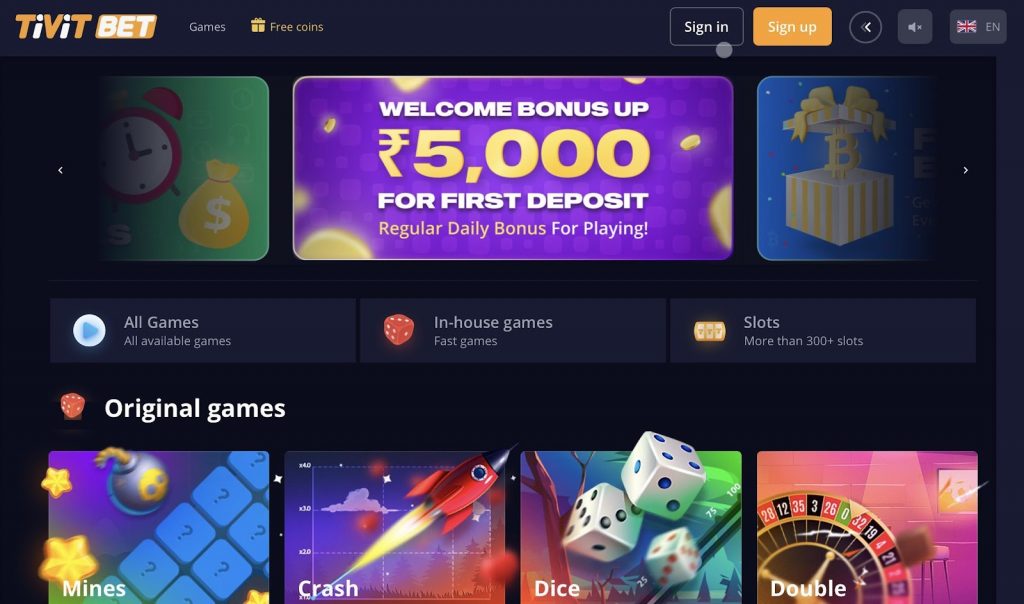Click the red dice In-house games icon
The image size is (1024, 604).
tap(398, 330)
